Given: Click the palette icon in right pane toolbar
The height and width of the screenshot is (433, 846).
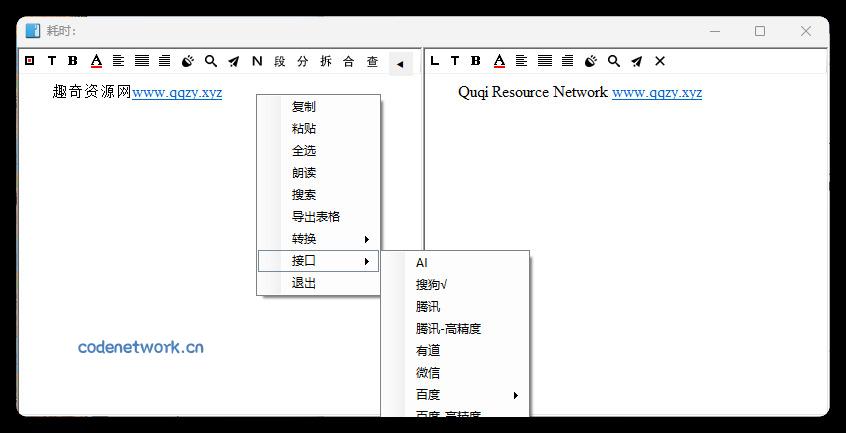Looking at the screenshot, I should click(591, 61).
